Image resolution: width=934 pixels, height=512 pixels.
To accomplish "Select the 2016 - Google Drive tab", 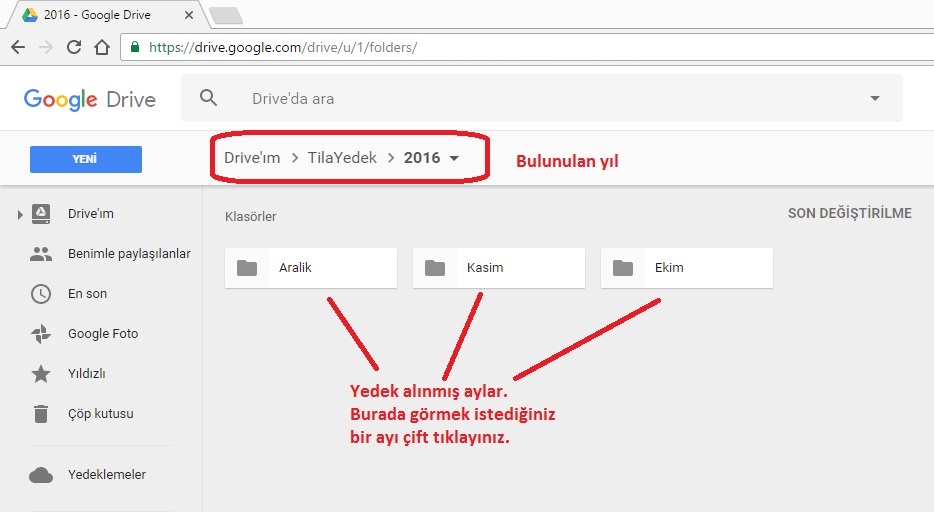I will coord(108,15).
